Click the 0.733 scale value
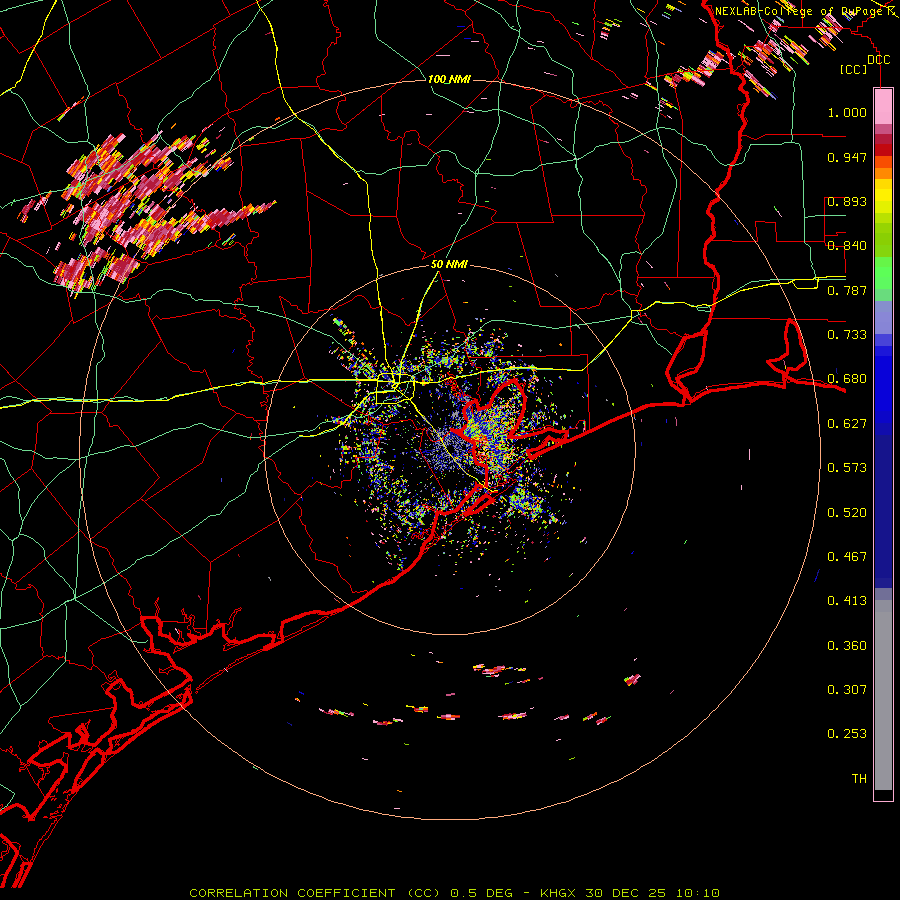Viewport: 900px width, 900px height. [847, 335]
